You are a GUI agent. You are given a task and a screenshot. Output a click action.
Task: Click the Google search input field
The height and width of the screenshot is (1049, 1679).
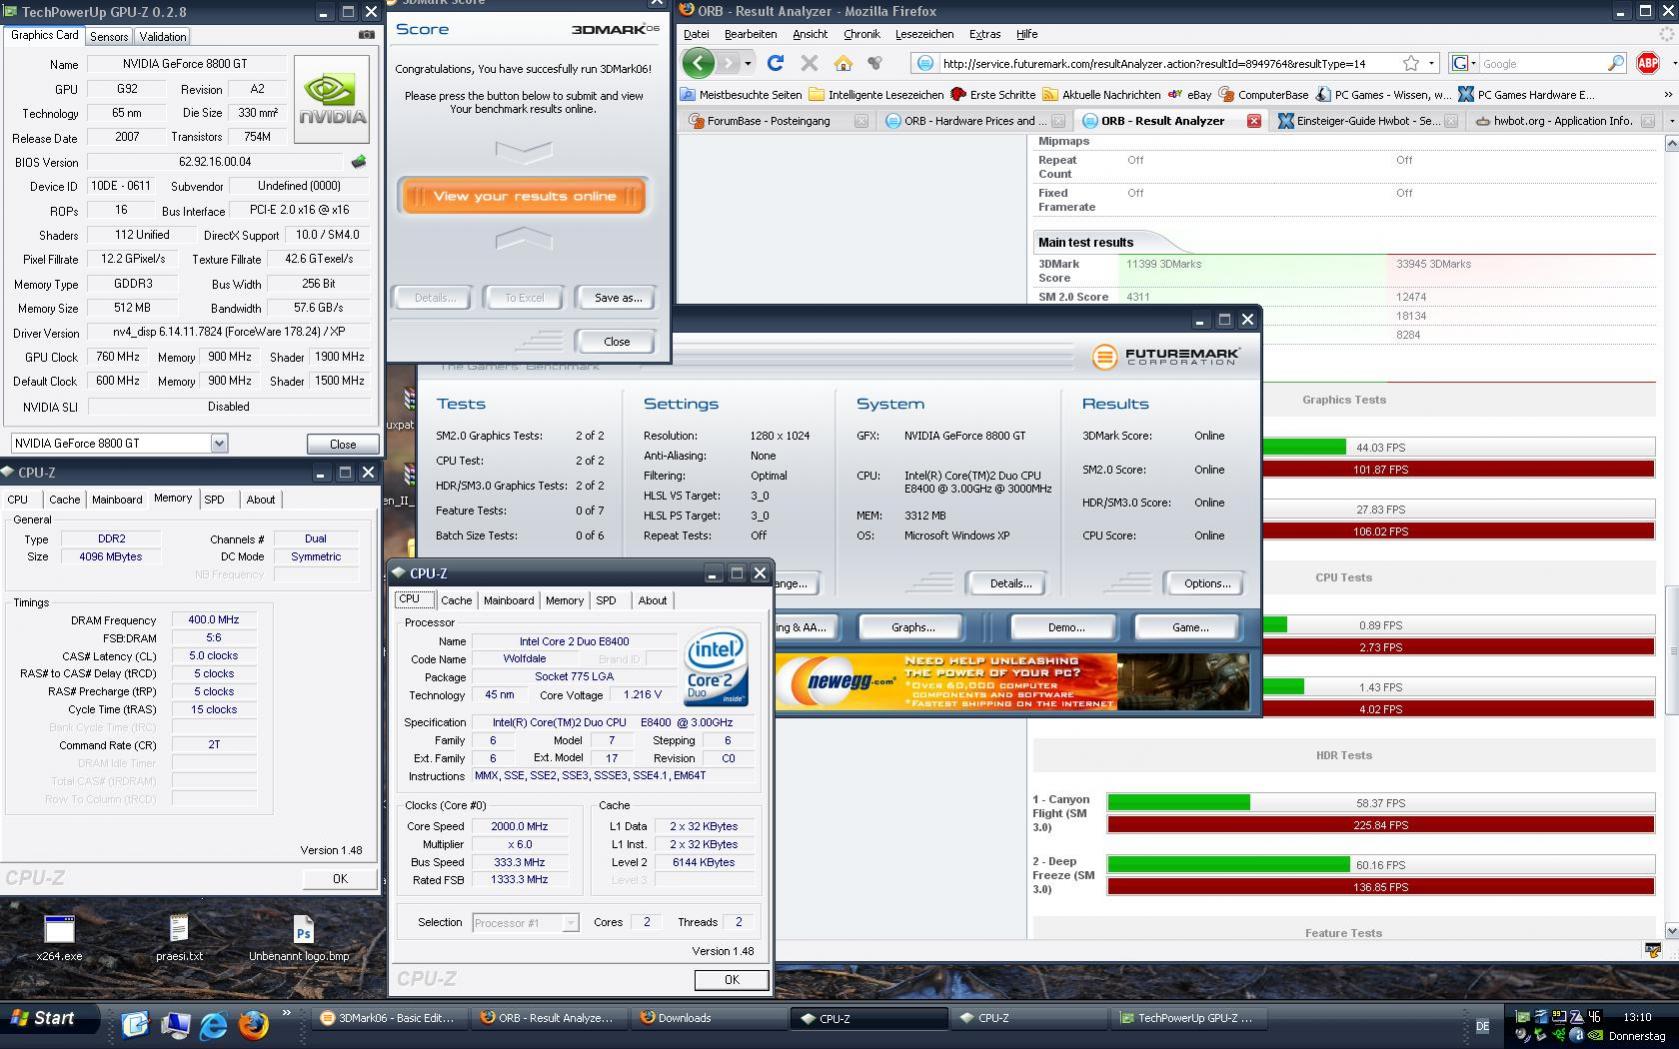(x=1542, y=63)
